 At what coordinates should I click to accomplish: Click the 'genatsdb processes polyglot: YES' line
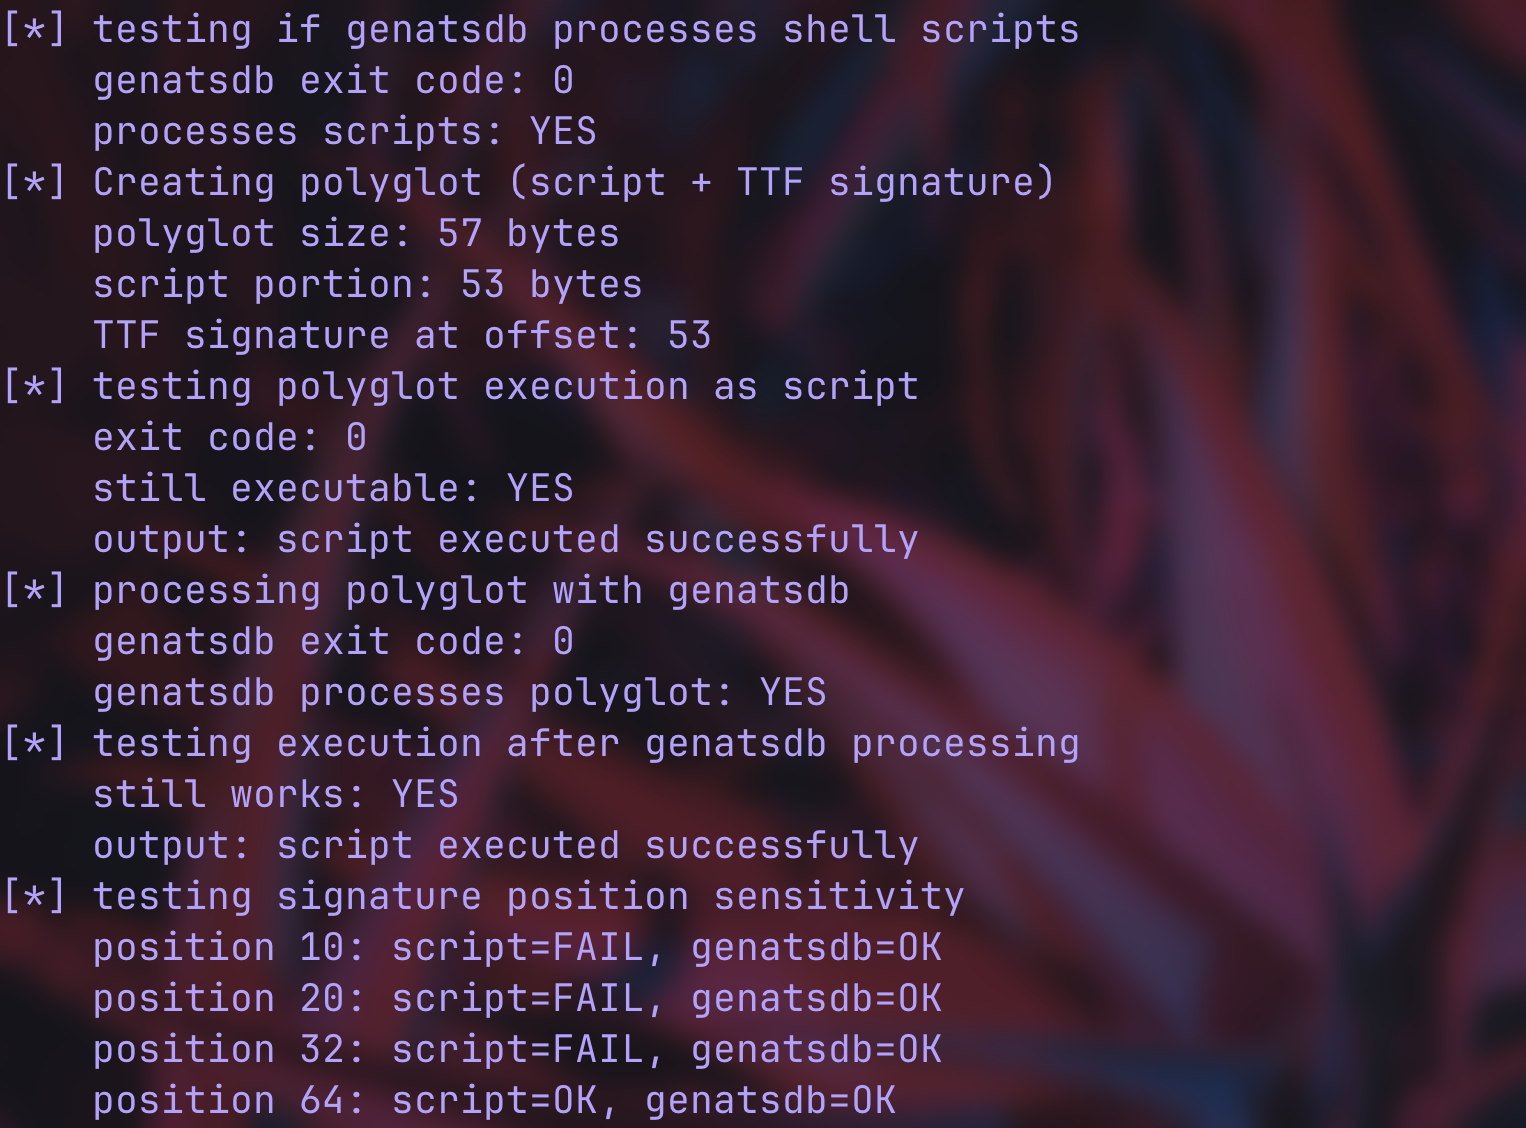[459, 693]
